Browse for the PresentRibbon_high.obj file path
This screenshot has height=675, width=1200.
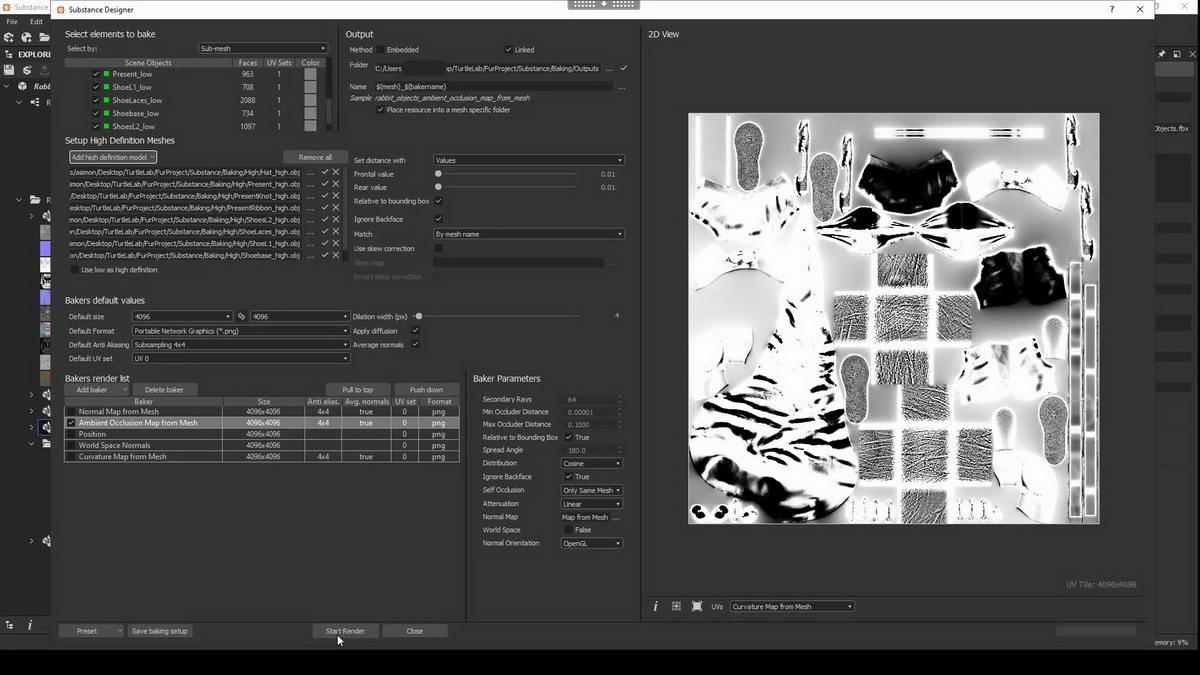311,208
